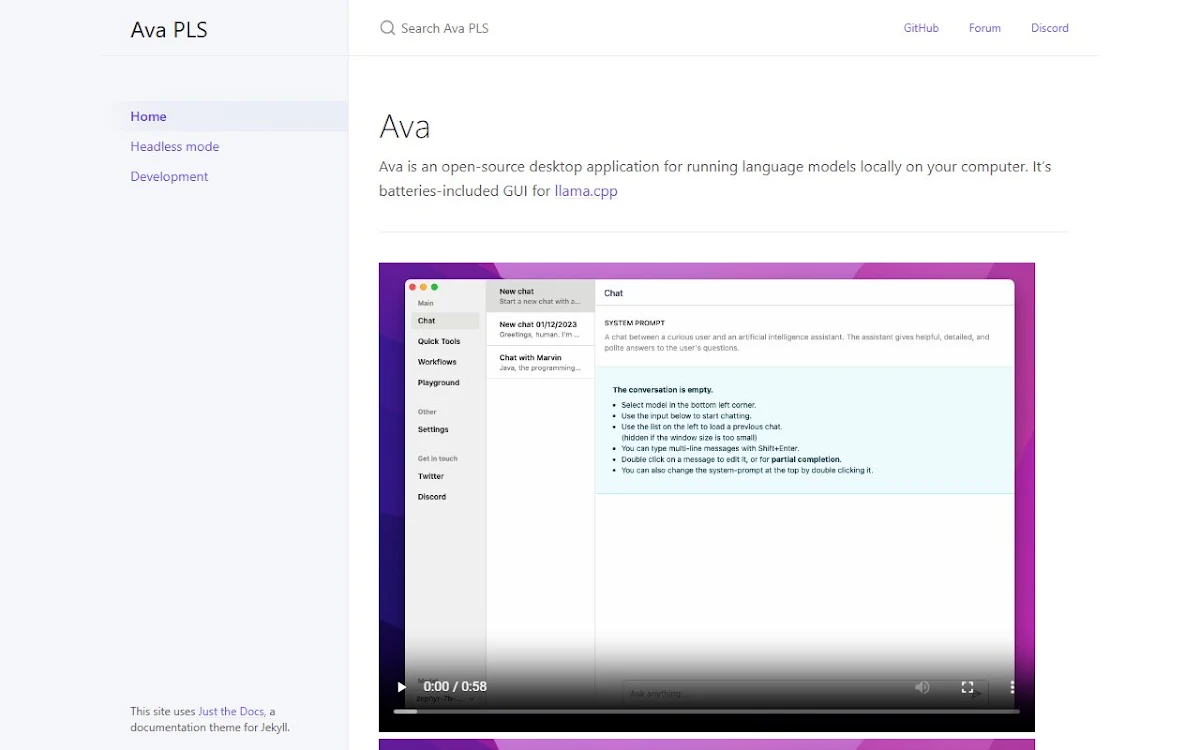This screenshot has height=750, width=1200.
Task: Seek along the video progress bar
Action: [706, 711]
